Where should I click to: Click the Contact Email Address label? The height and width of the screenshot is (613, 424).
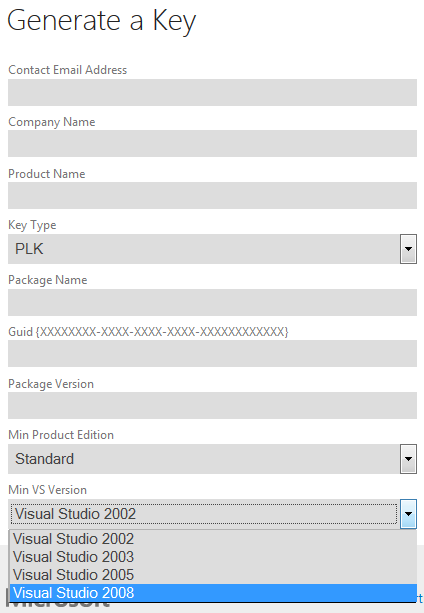point(68,70)
